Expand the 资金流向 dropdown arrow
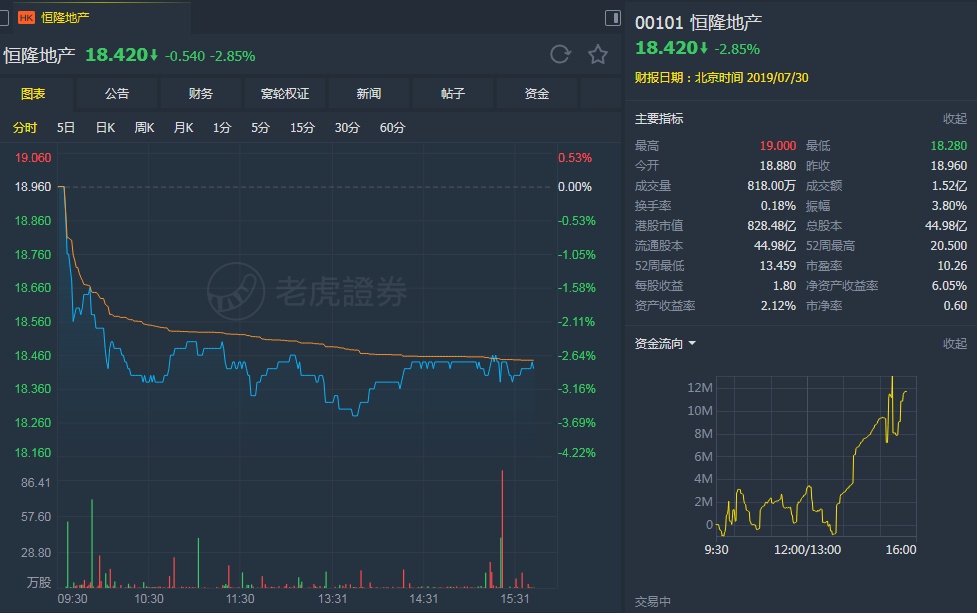Image resolution: width=977 pixels, height=613 pixels. 692,344
